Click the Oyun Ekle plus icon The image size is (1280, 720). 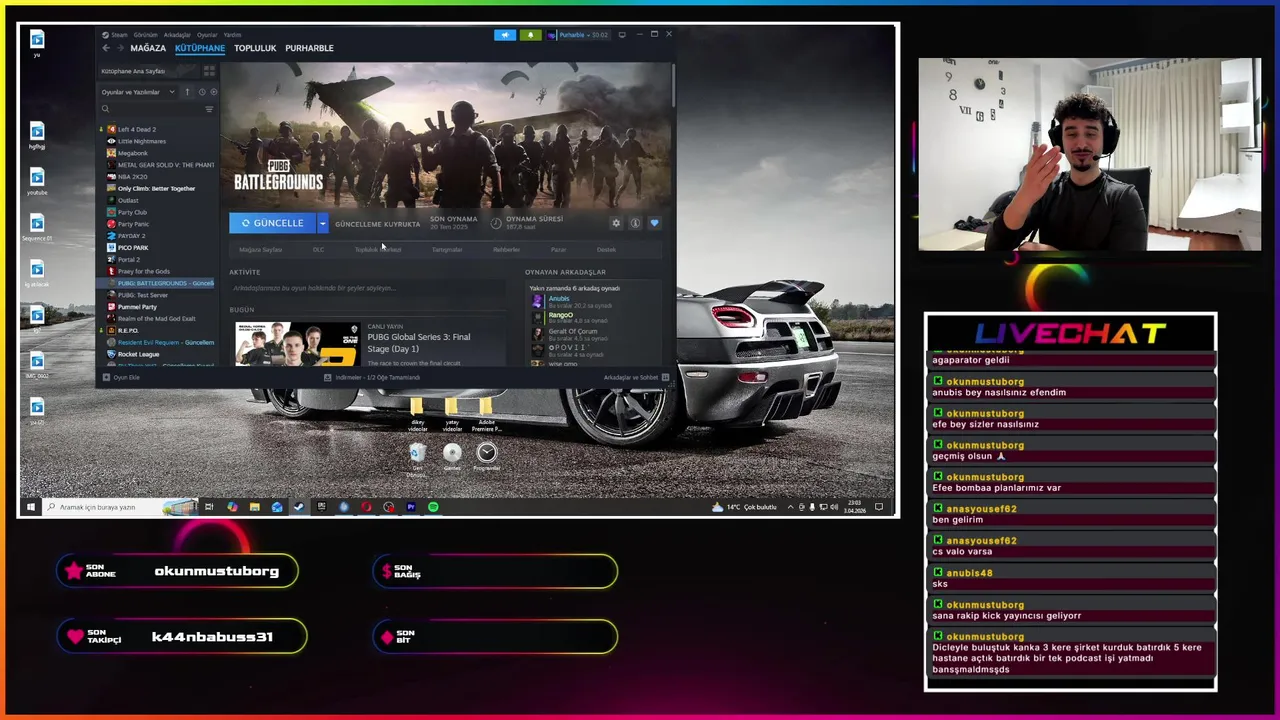pyautogui.click(x=106, y=378)
